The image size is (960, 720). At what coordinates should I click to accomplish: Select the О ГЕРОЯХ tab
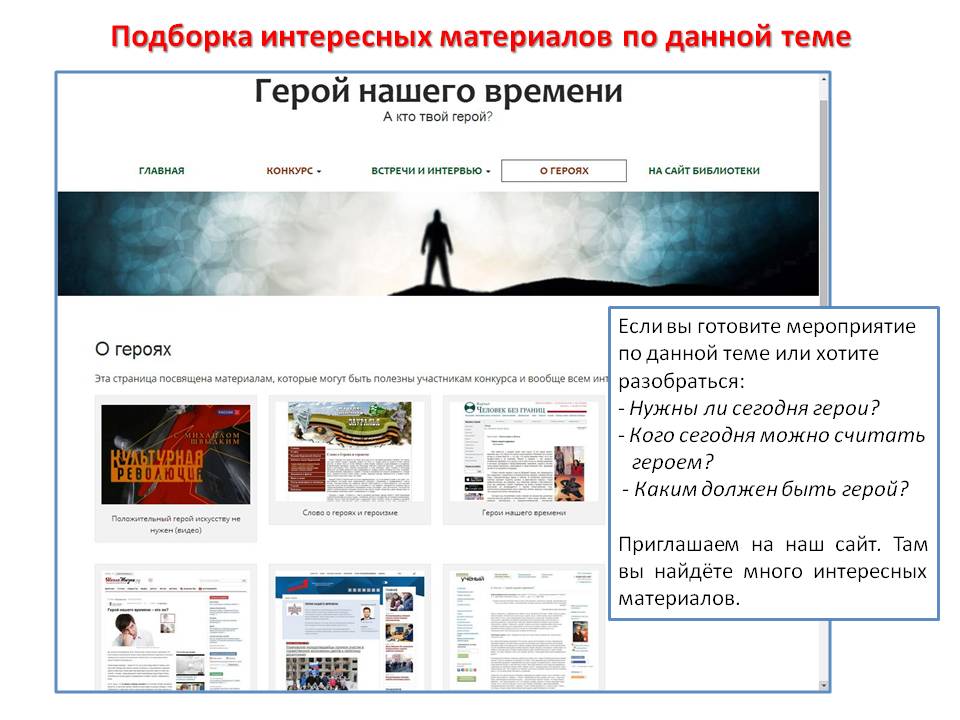pos(564,171)
